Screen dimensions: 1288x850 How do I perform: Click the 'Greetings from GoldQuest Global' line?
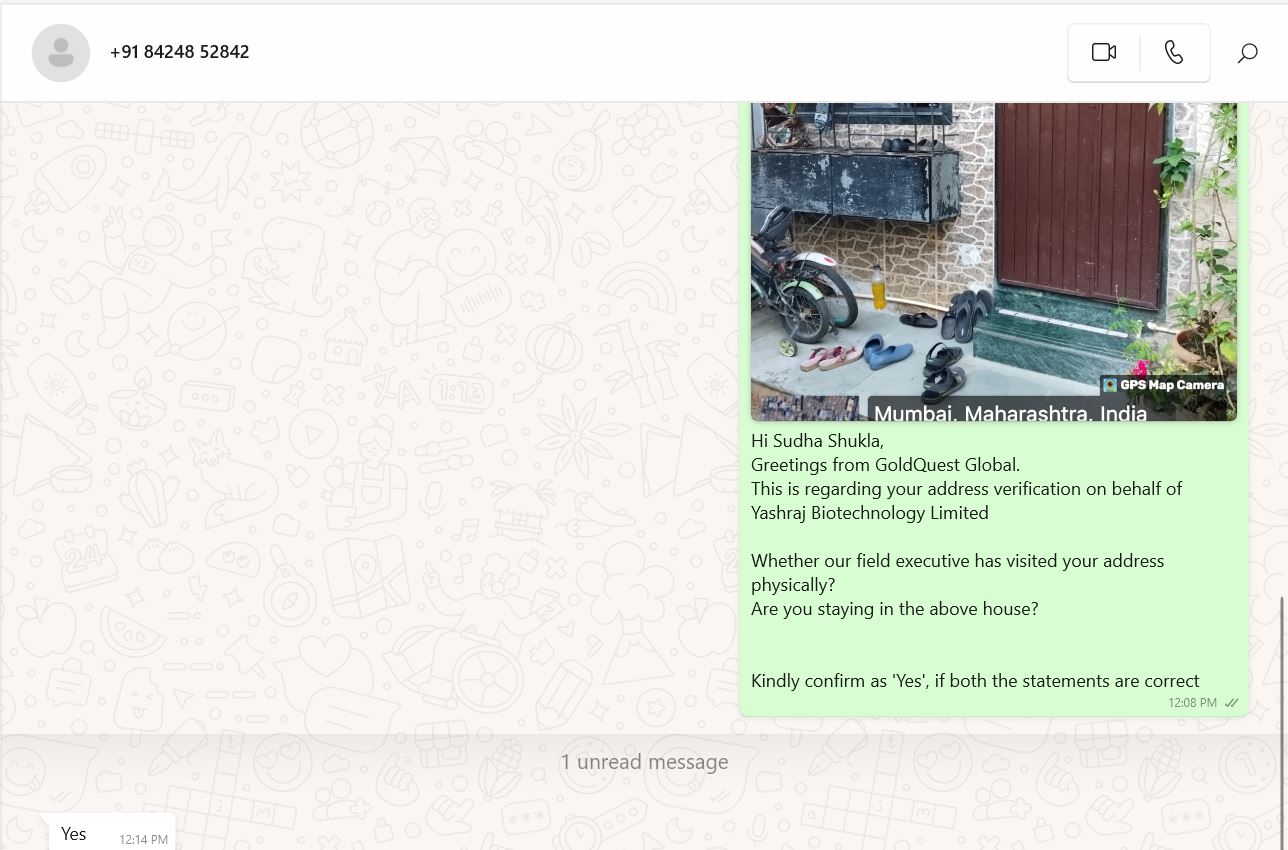click(885, 465)
